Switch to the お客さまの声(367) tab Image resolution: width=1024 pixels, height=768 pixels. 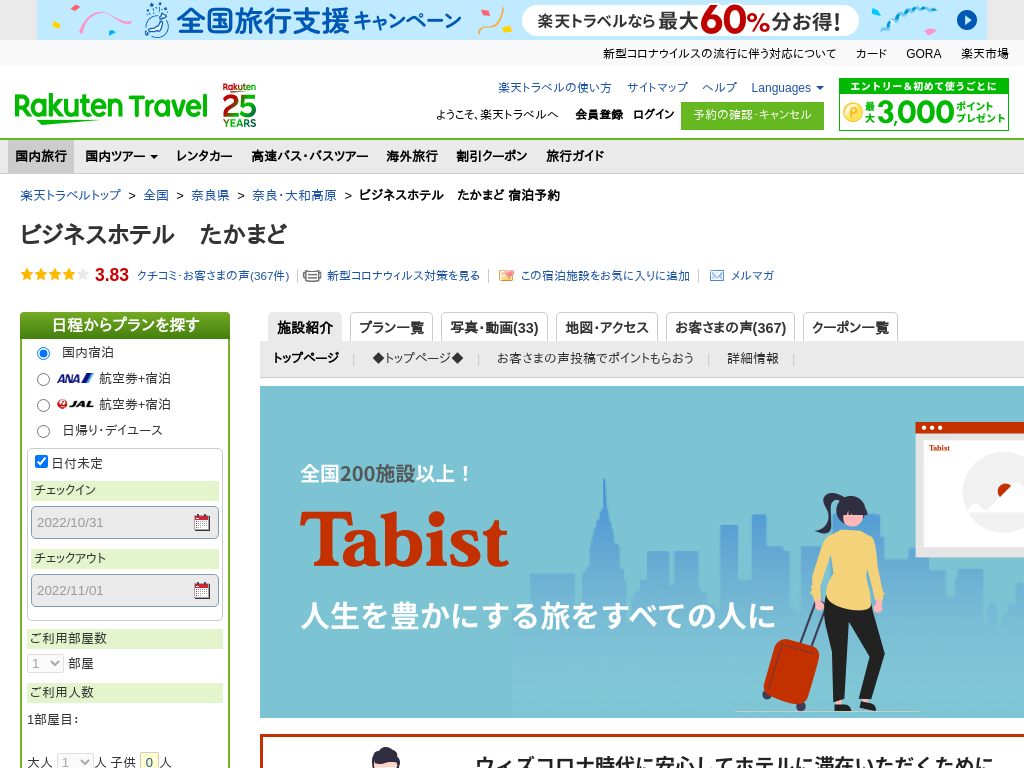pyautogui.click(x=730, y=327)
